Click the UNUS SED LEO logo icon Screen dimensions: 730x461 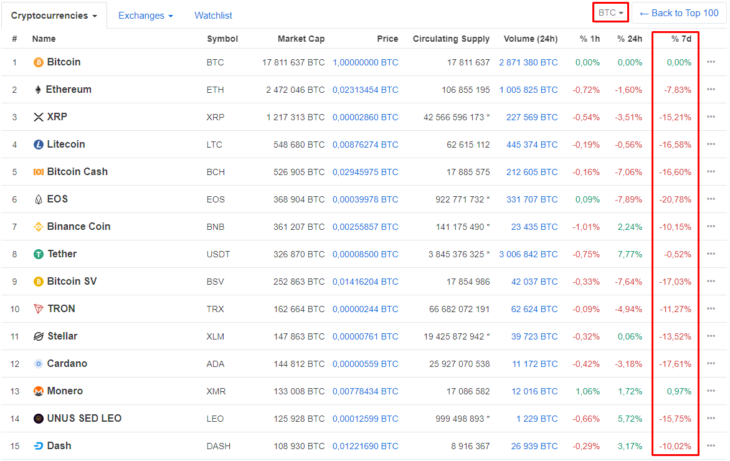point(38,419)
